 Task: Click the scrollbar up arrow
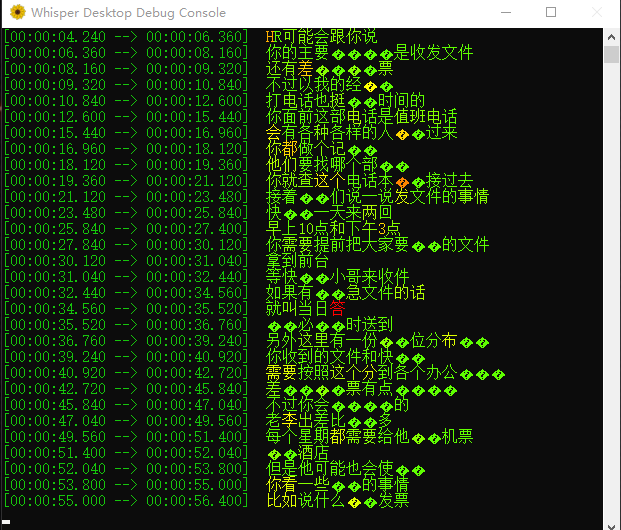click(611, 37)
